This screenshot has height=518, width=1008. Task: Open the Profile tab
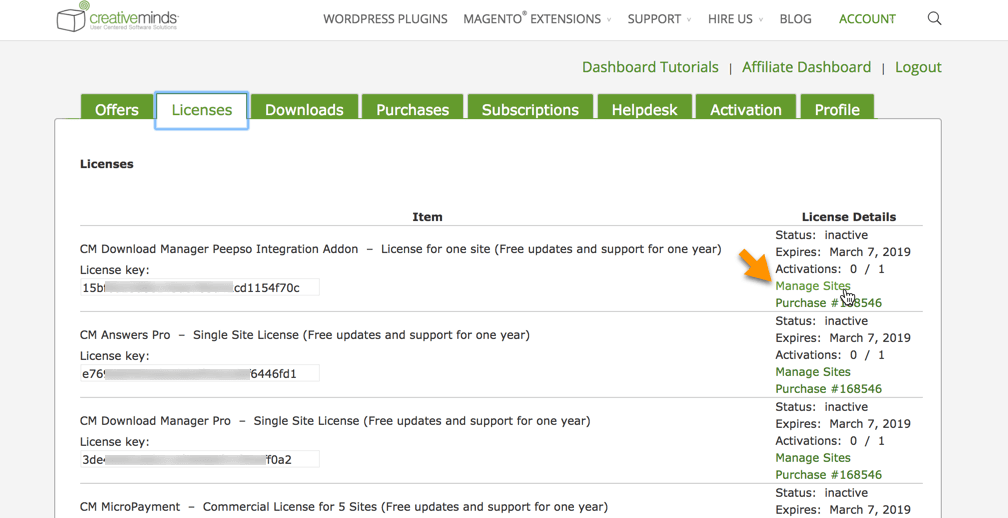837,110
